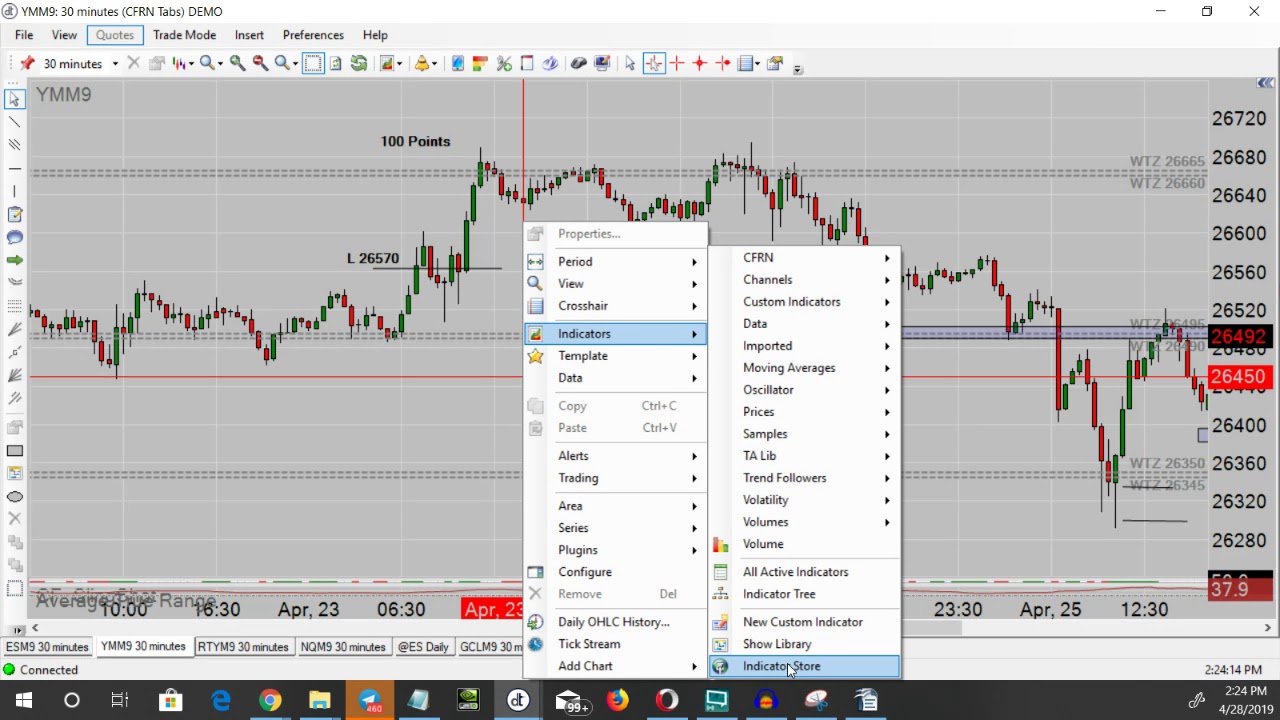Viewport: 1280px width, 720px height.
Task: Open the Indicator Store
Action: click(804, 666)
